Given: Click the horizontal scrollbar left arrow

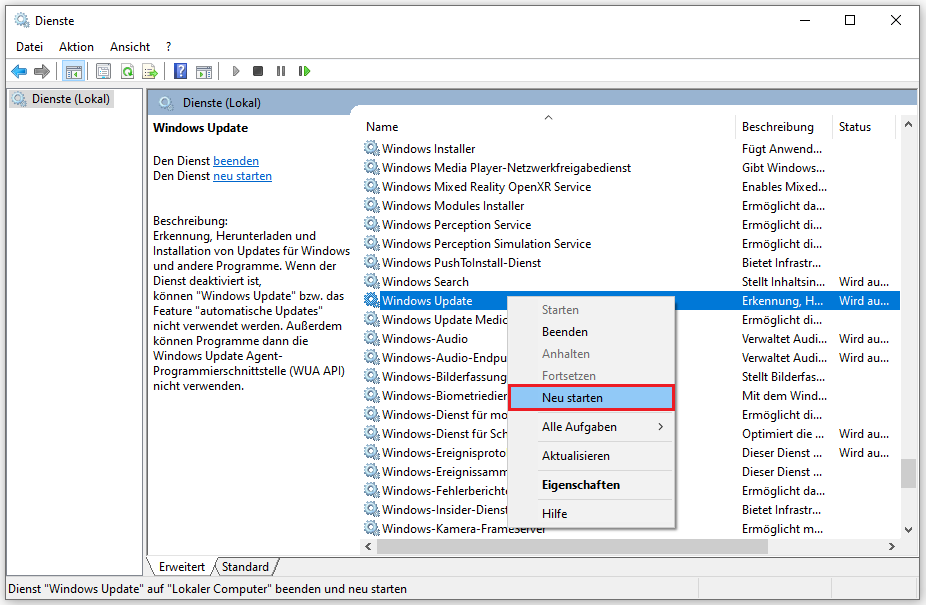Looking at the screenshot, I should click(369, 547).
